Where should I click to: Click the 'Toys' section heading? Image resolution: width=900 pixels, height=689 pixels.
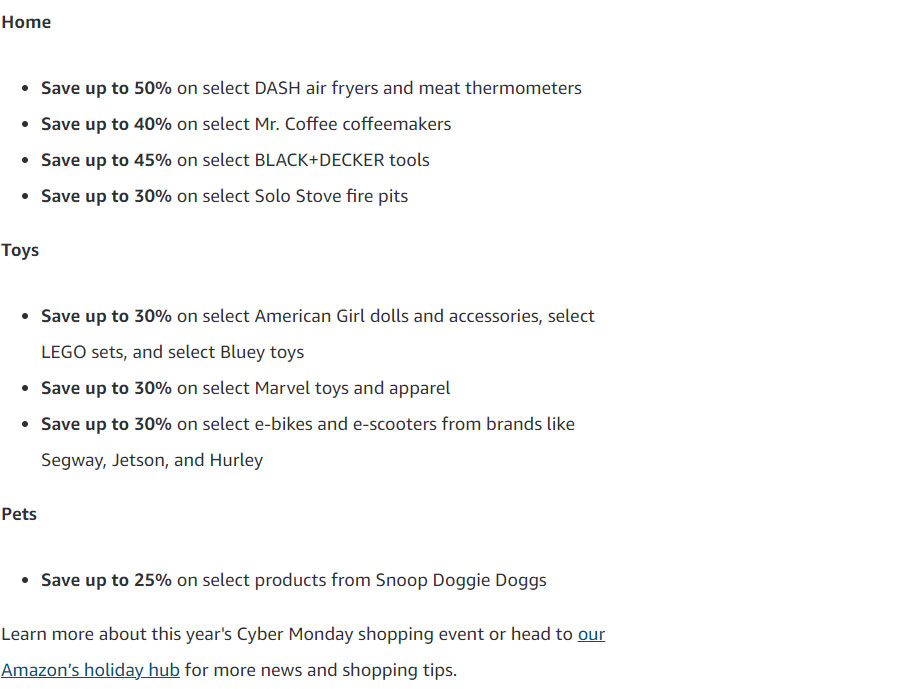(20, 250)
